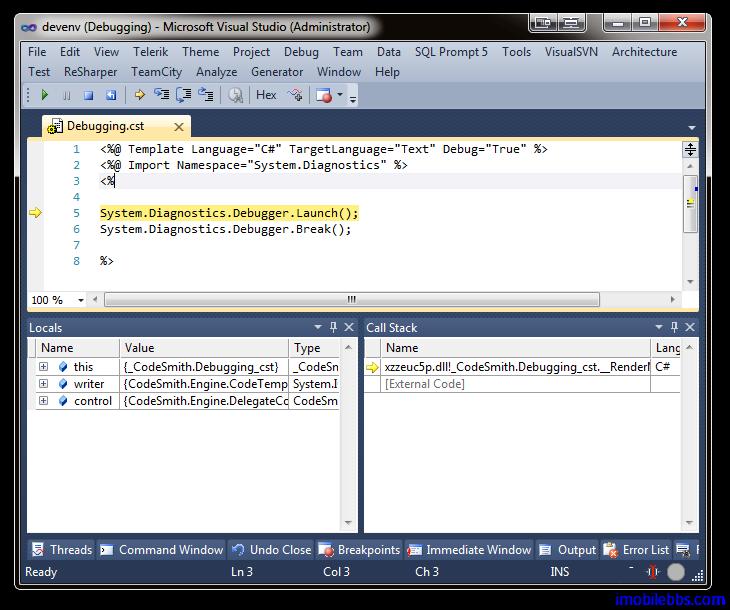Toggle auto-hide pin on Call Stack panel
Image resolution: width=730 pixels, height=610 pixels.
(675, 327)
